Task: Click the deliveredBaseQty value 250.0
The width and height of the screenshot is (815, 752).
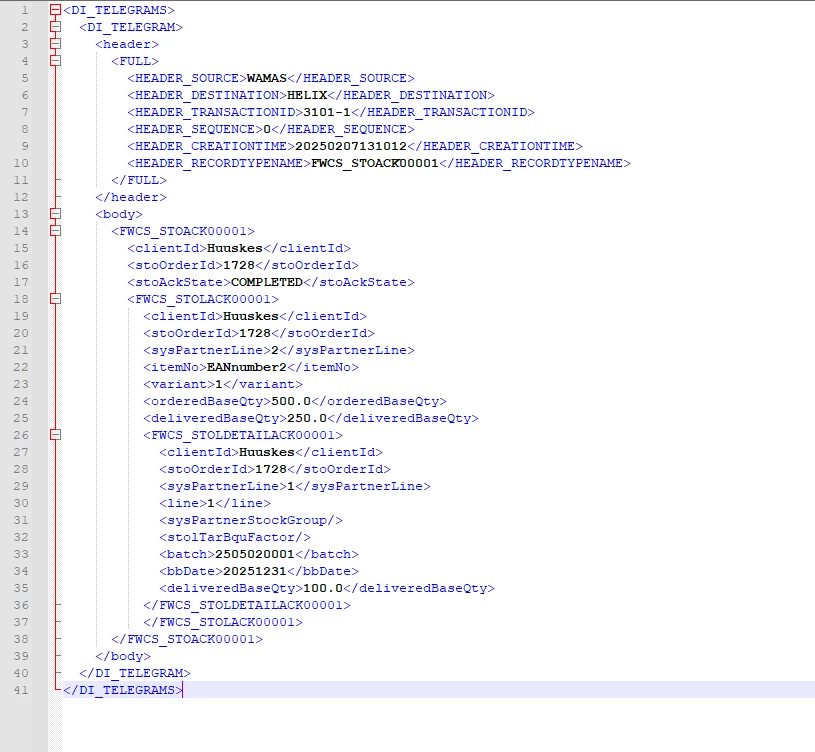Action: [307, 418]
